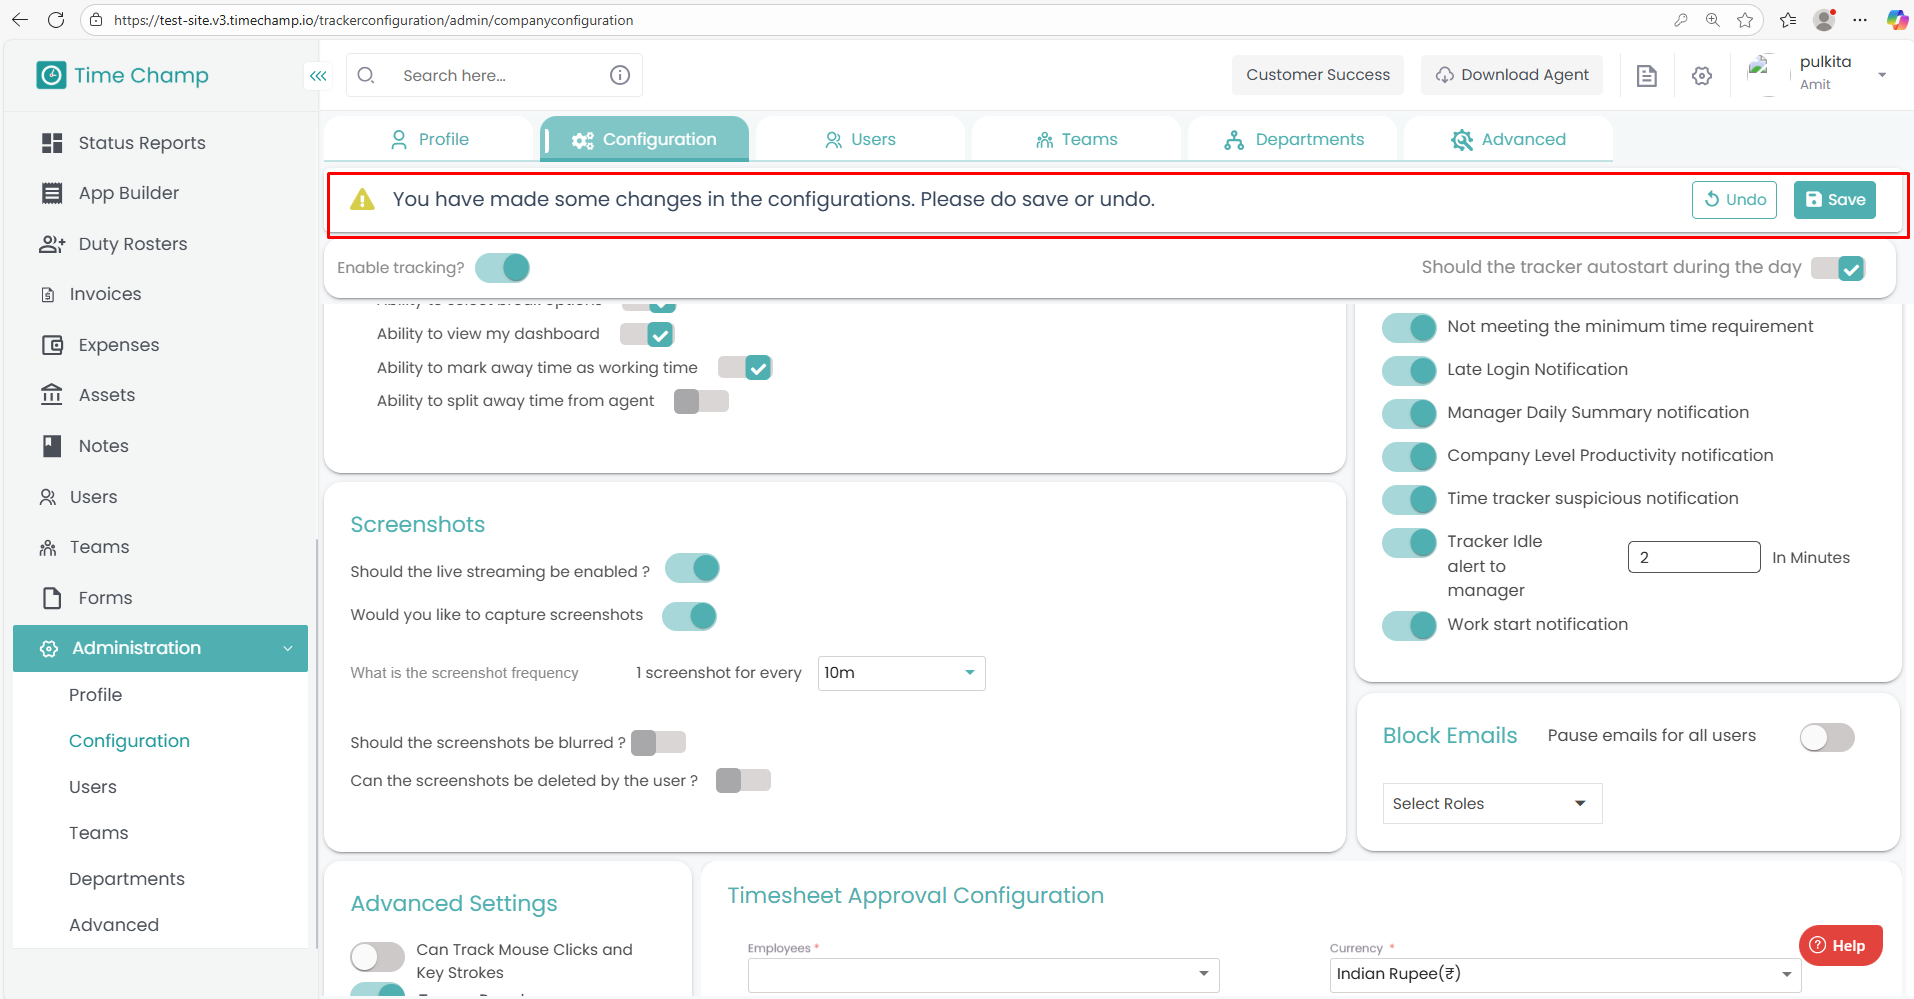Screen dimensions: 1914x999
Task: Turn on Pause emails for all users
Action: tap(1826, 737)
